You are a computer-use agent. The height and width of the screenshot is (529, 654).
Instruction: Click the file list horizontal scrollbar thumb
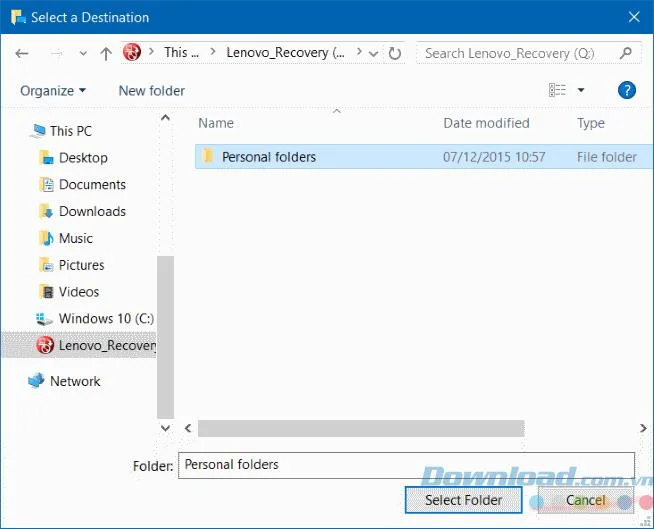(361, 428)
